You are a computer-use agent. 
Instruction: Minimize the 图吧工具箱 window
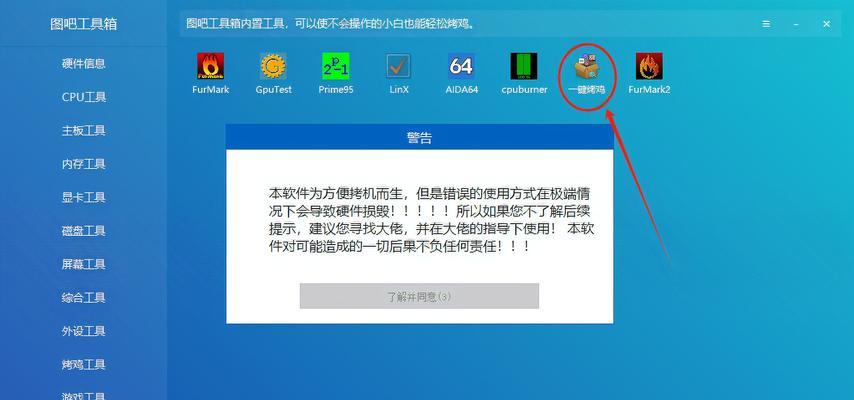[x=796, y=24]
